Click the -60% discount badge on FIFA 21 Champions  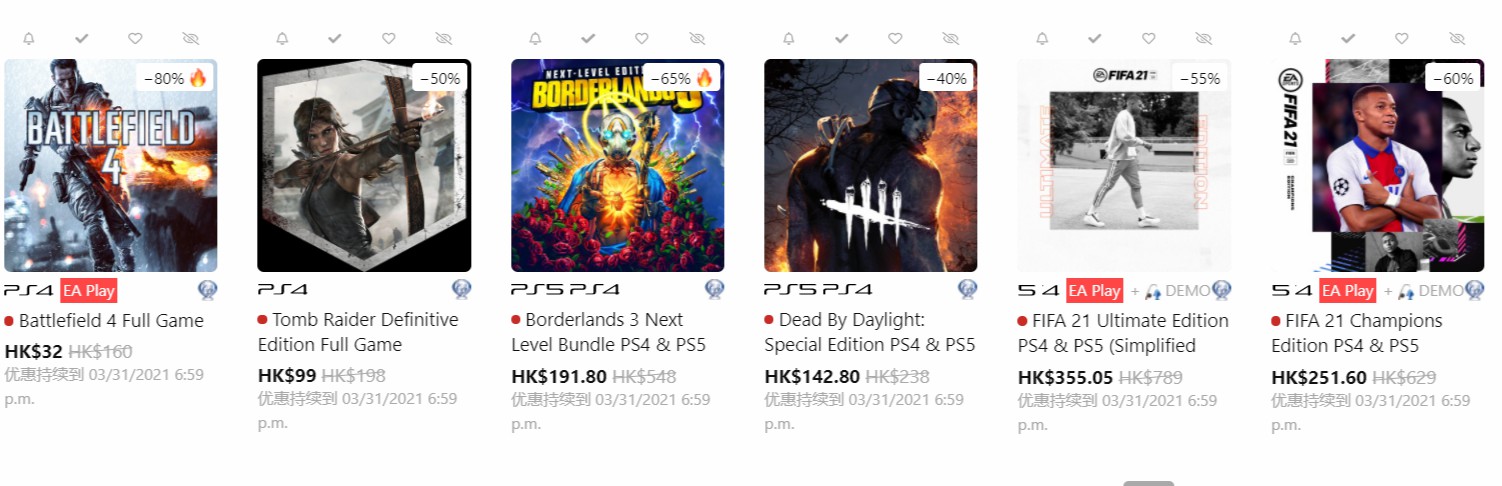pos(1452,78)
